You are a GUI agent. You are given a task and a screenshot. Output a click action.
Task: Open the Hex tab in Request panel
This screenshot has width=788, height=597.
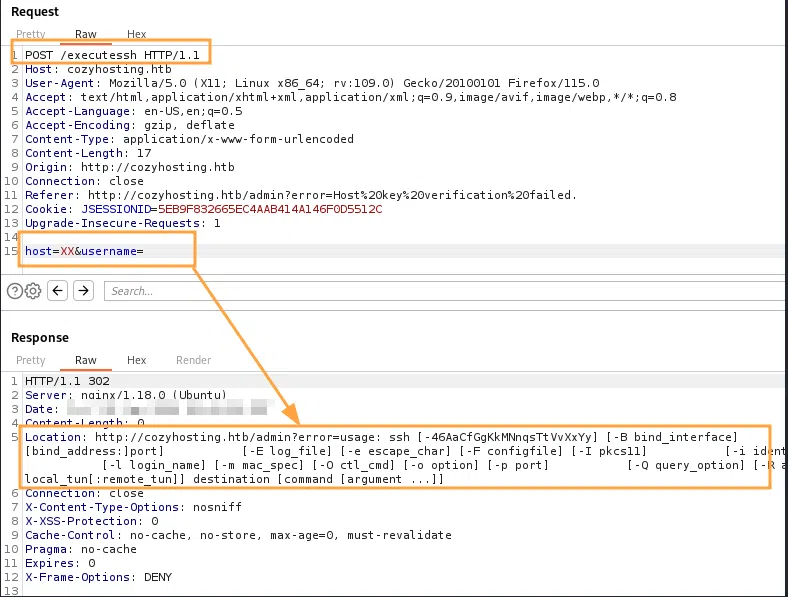point(136,34)
